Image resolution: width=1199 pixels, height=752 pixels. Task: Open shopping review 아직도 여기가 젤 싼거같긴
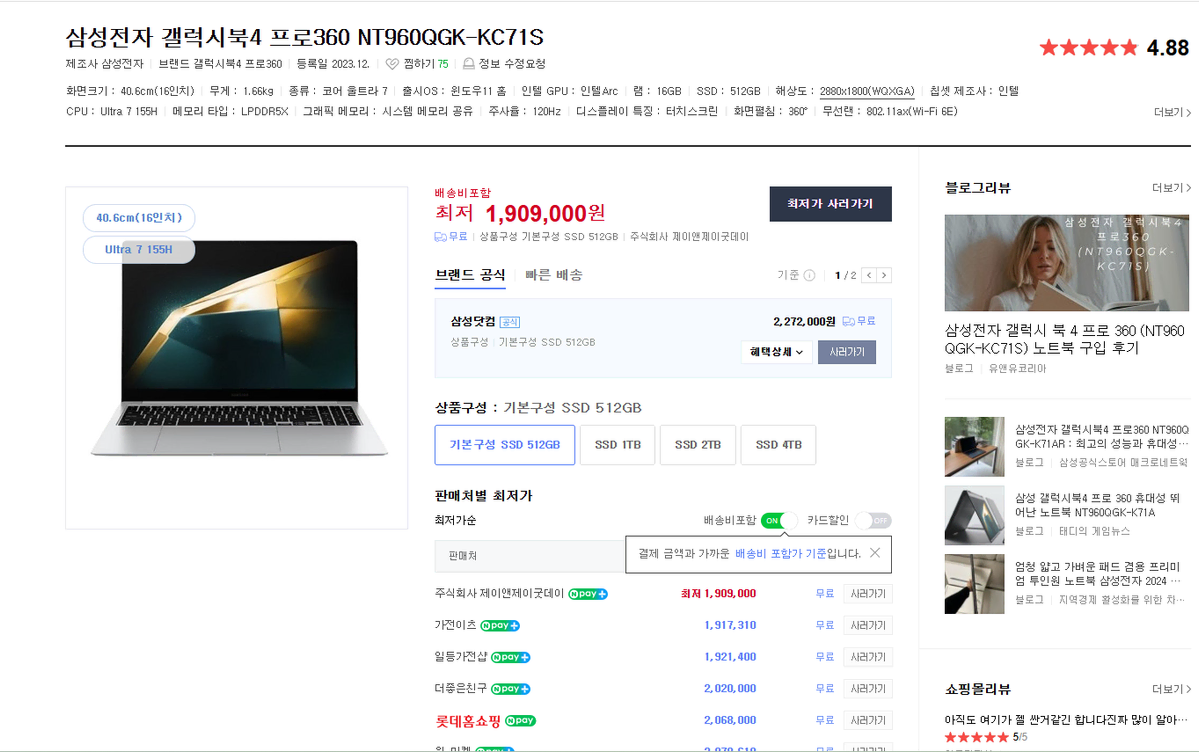(1066, 720)
